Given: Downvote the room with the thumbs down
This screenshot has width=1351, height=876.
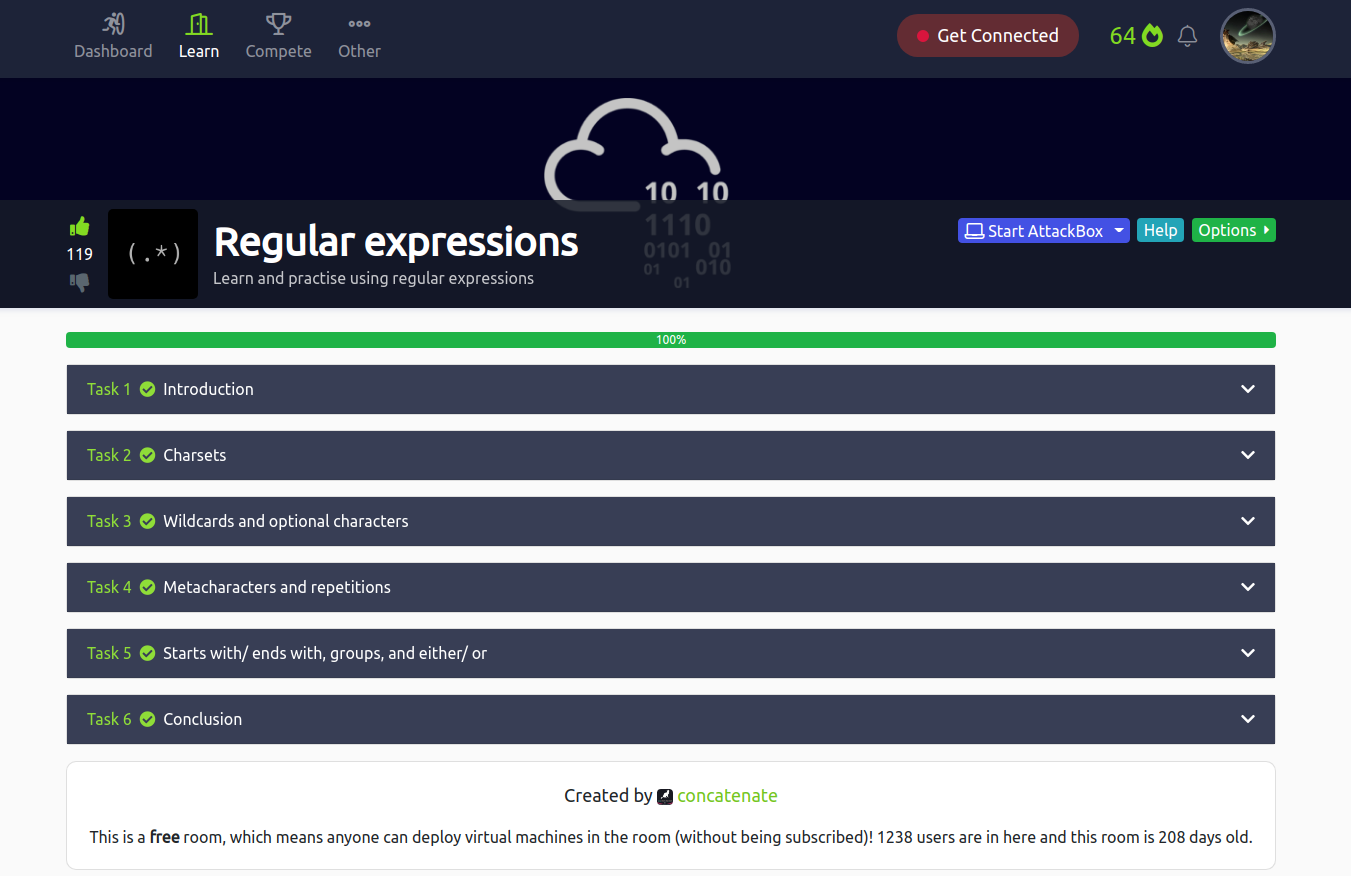Looking at the screenshot, I should (x=79, y=282).
